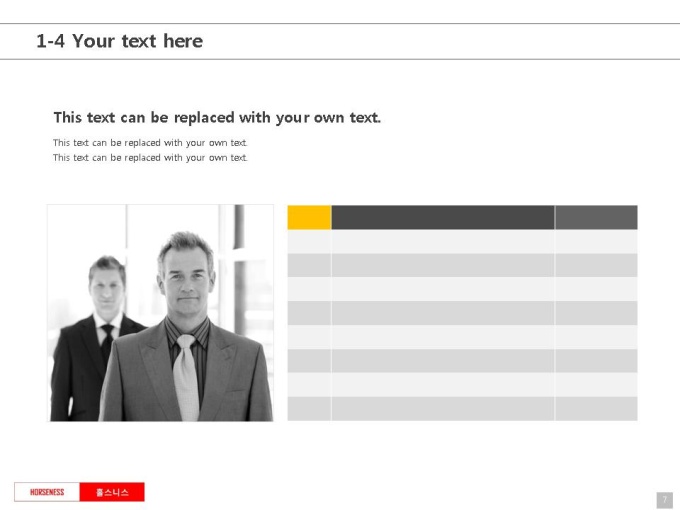Click the last table row's right cell
Image resolution: width=680 pixels, height=510 pixels.
pos(596,409)
